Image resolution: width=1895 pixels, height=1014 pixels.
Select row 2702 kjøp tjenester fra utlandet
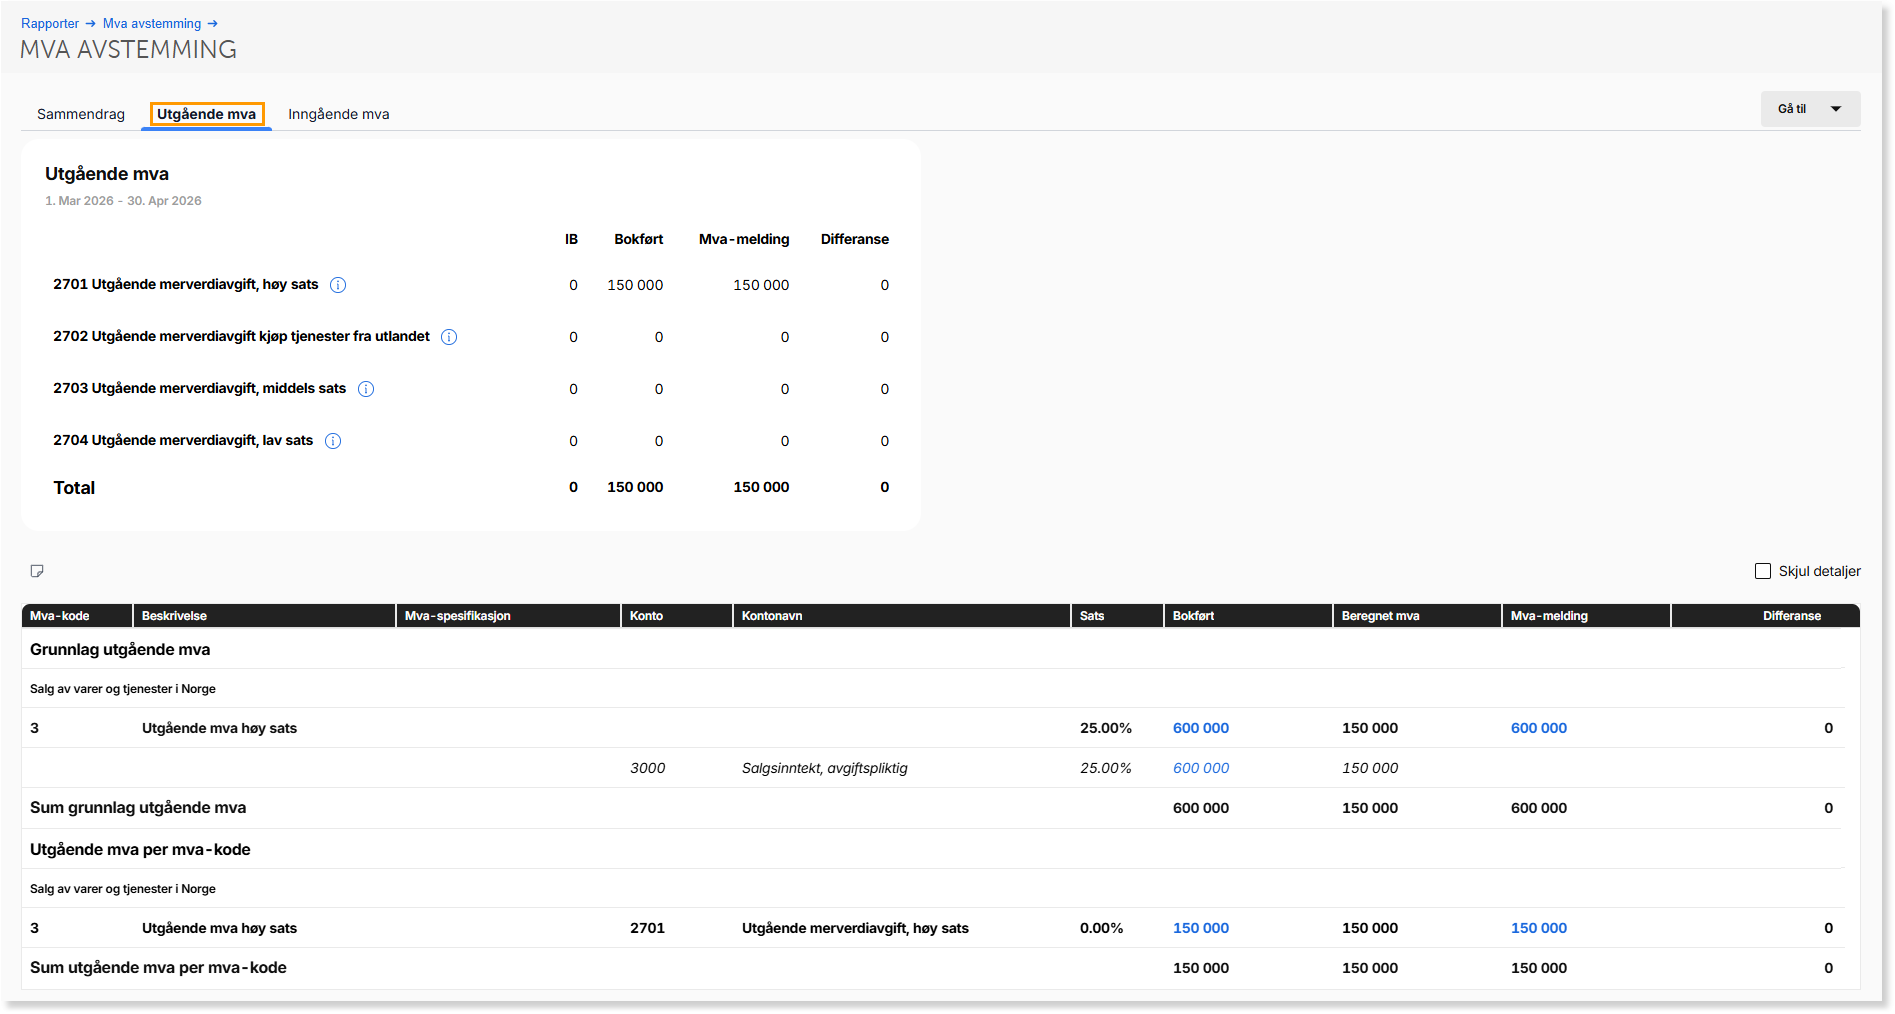(471, 337)
